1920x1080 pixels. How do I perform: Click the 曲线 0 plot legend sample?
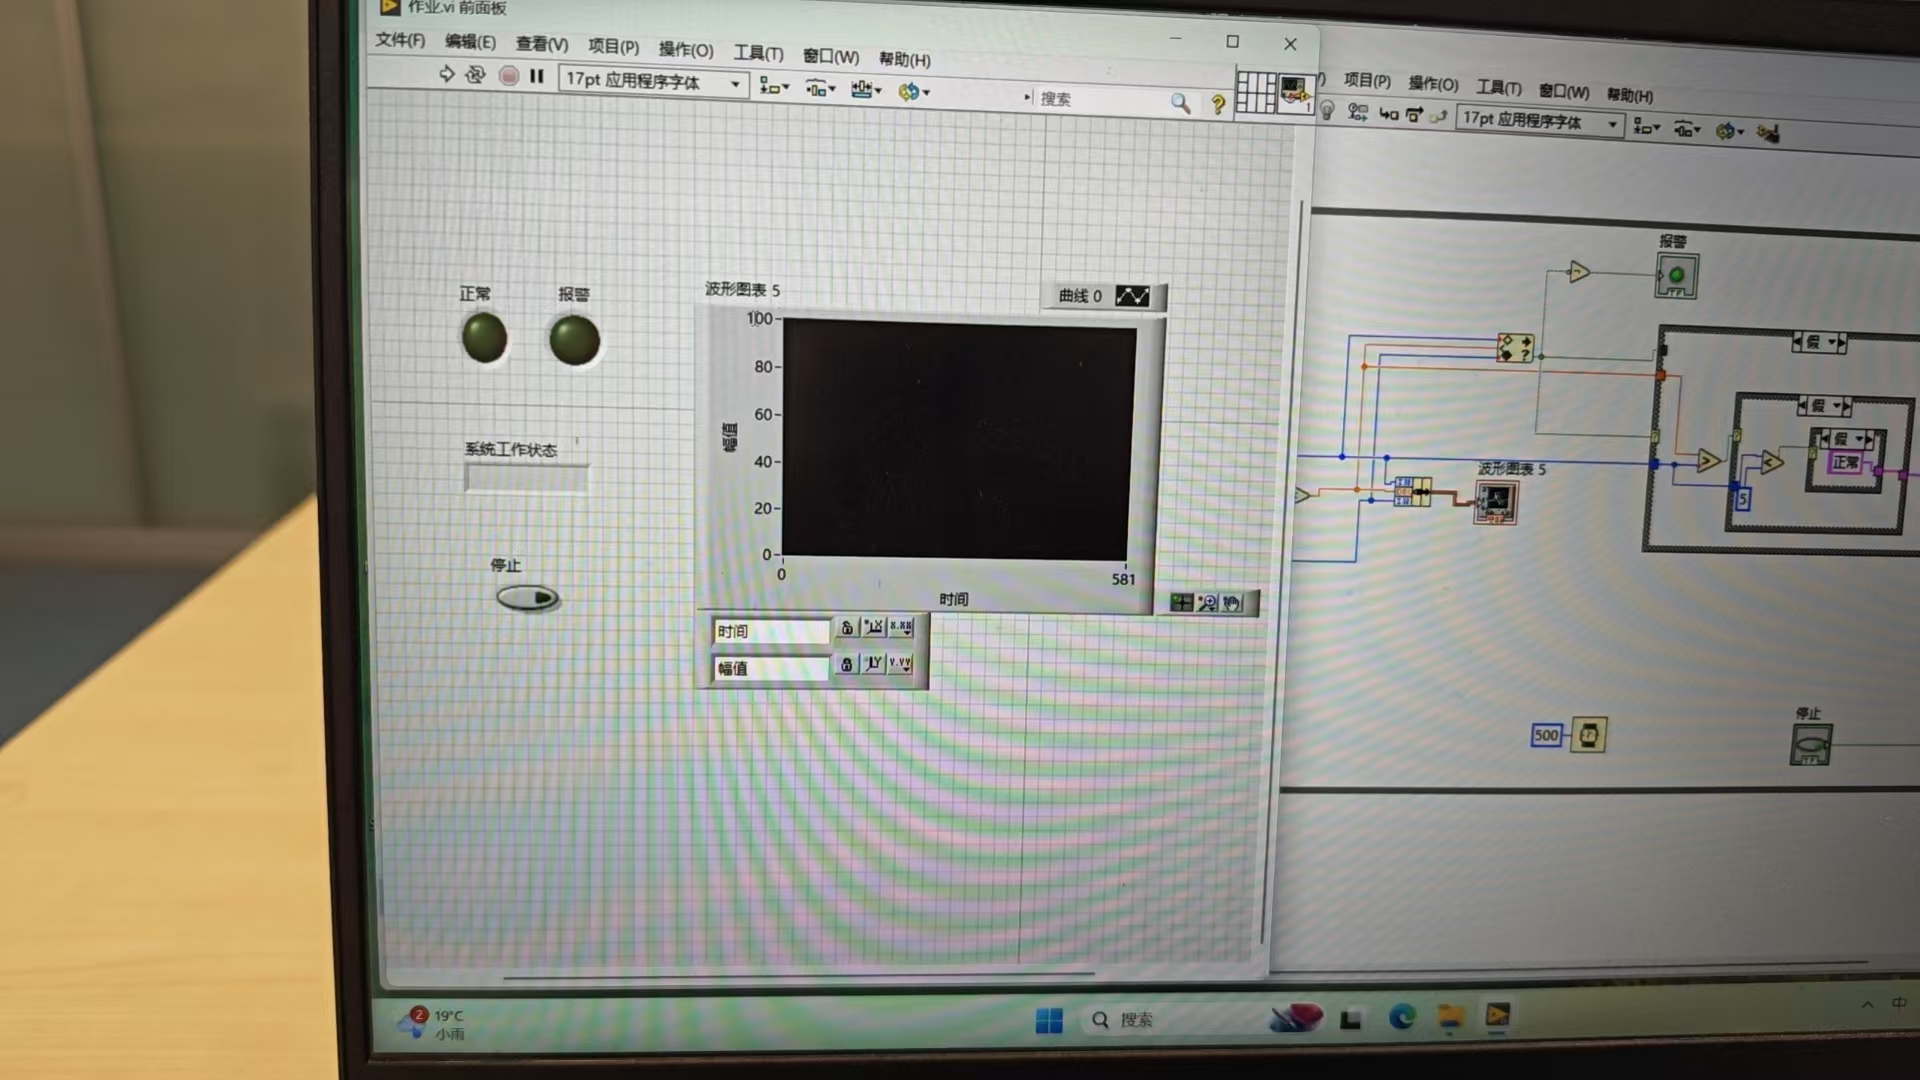[1132, 297]
